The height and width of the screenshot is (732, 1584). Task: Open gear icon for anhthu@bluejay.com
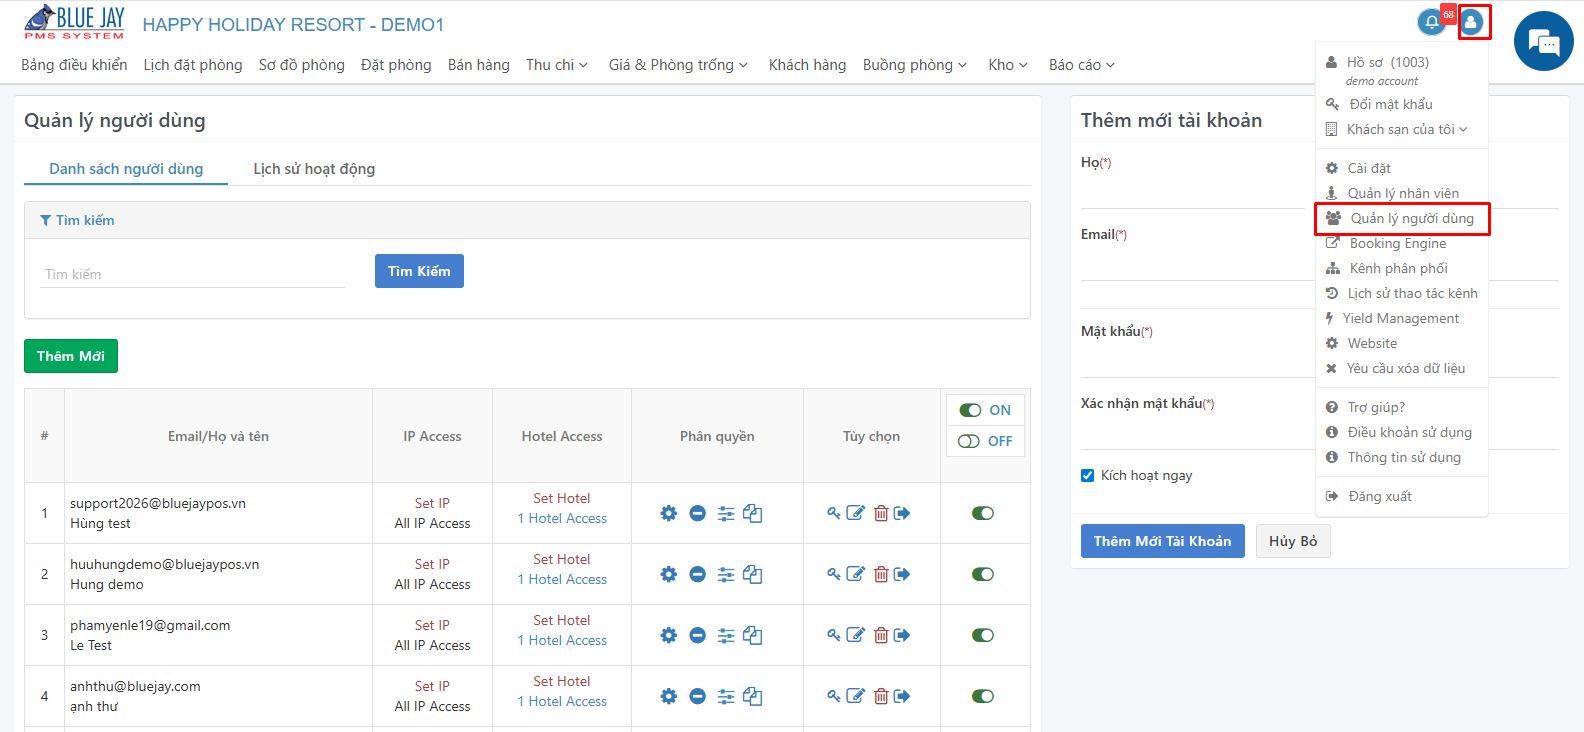pos(669,696)
